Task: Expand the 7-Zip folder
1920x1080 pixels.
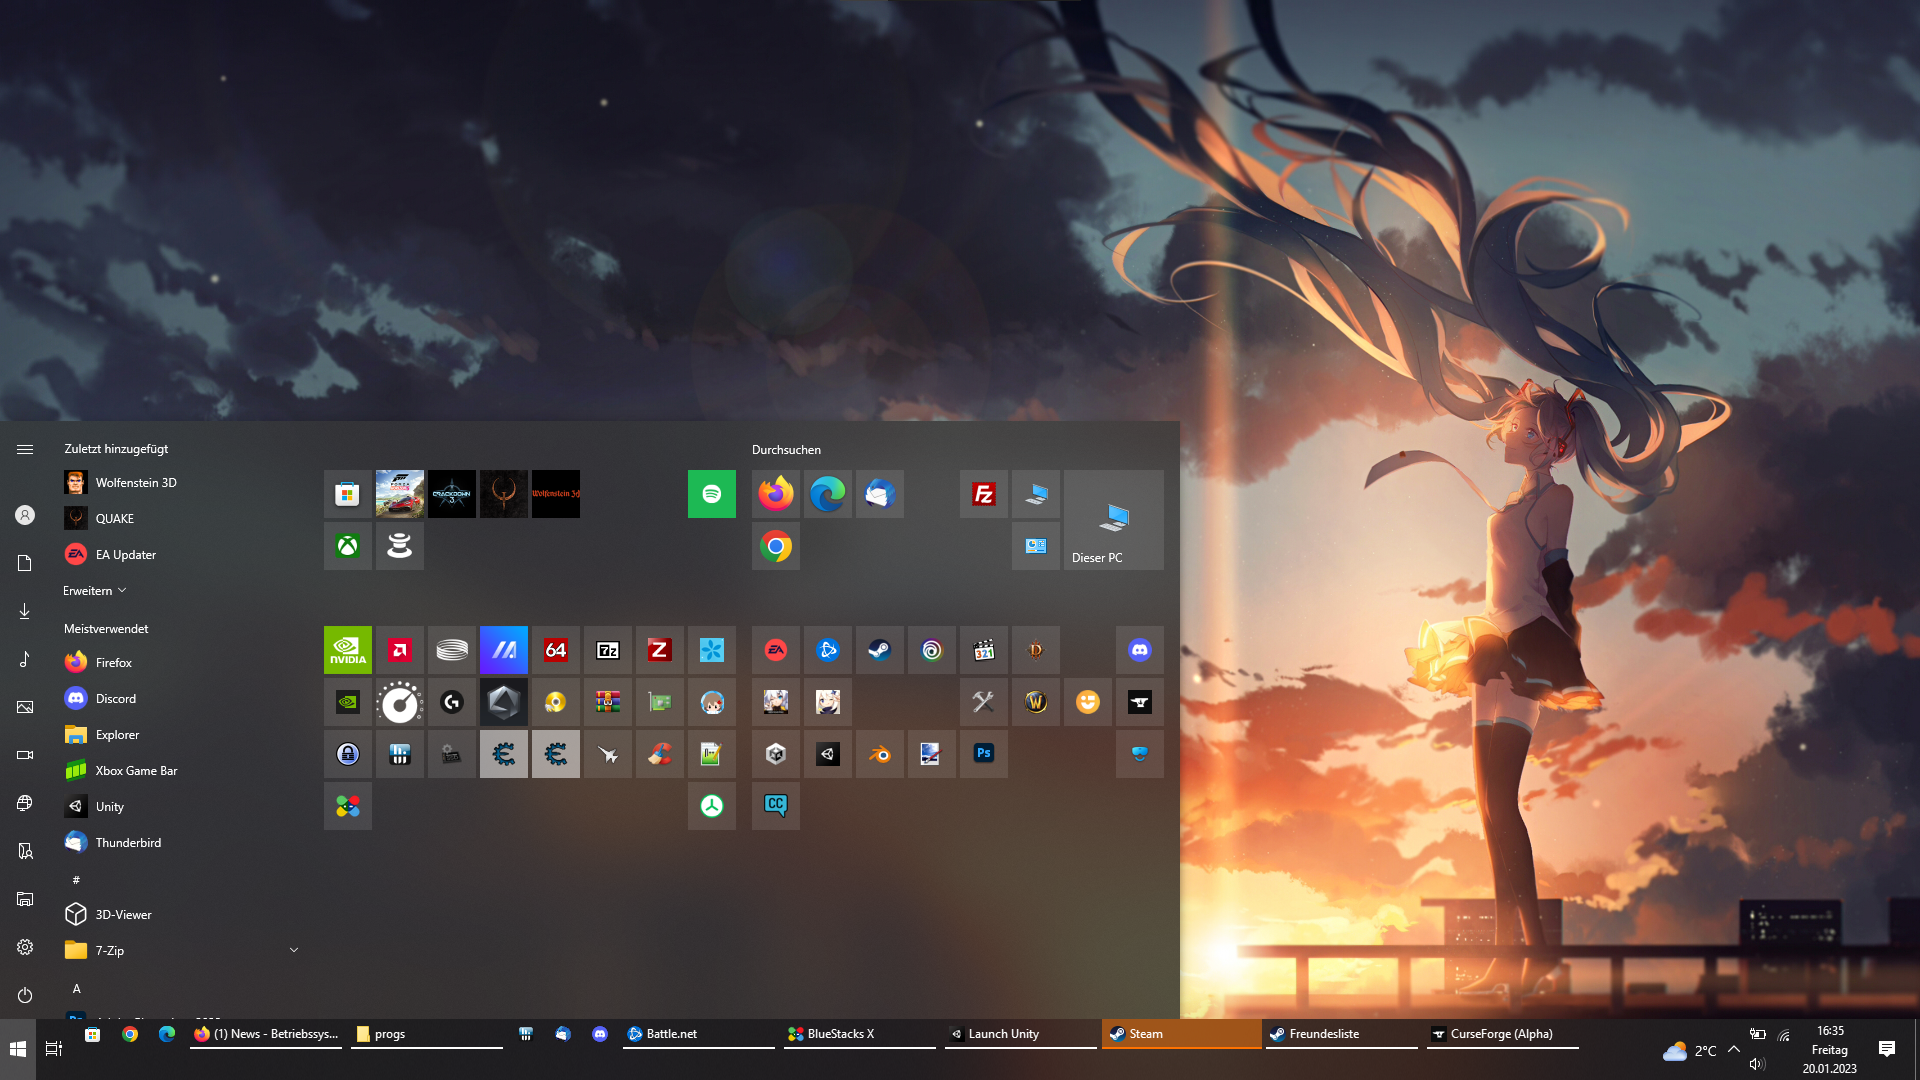Action: [x=293, y=950]
